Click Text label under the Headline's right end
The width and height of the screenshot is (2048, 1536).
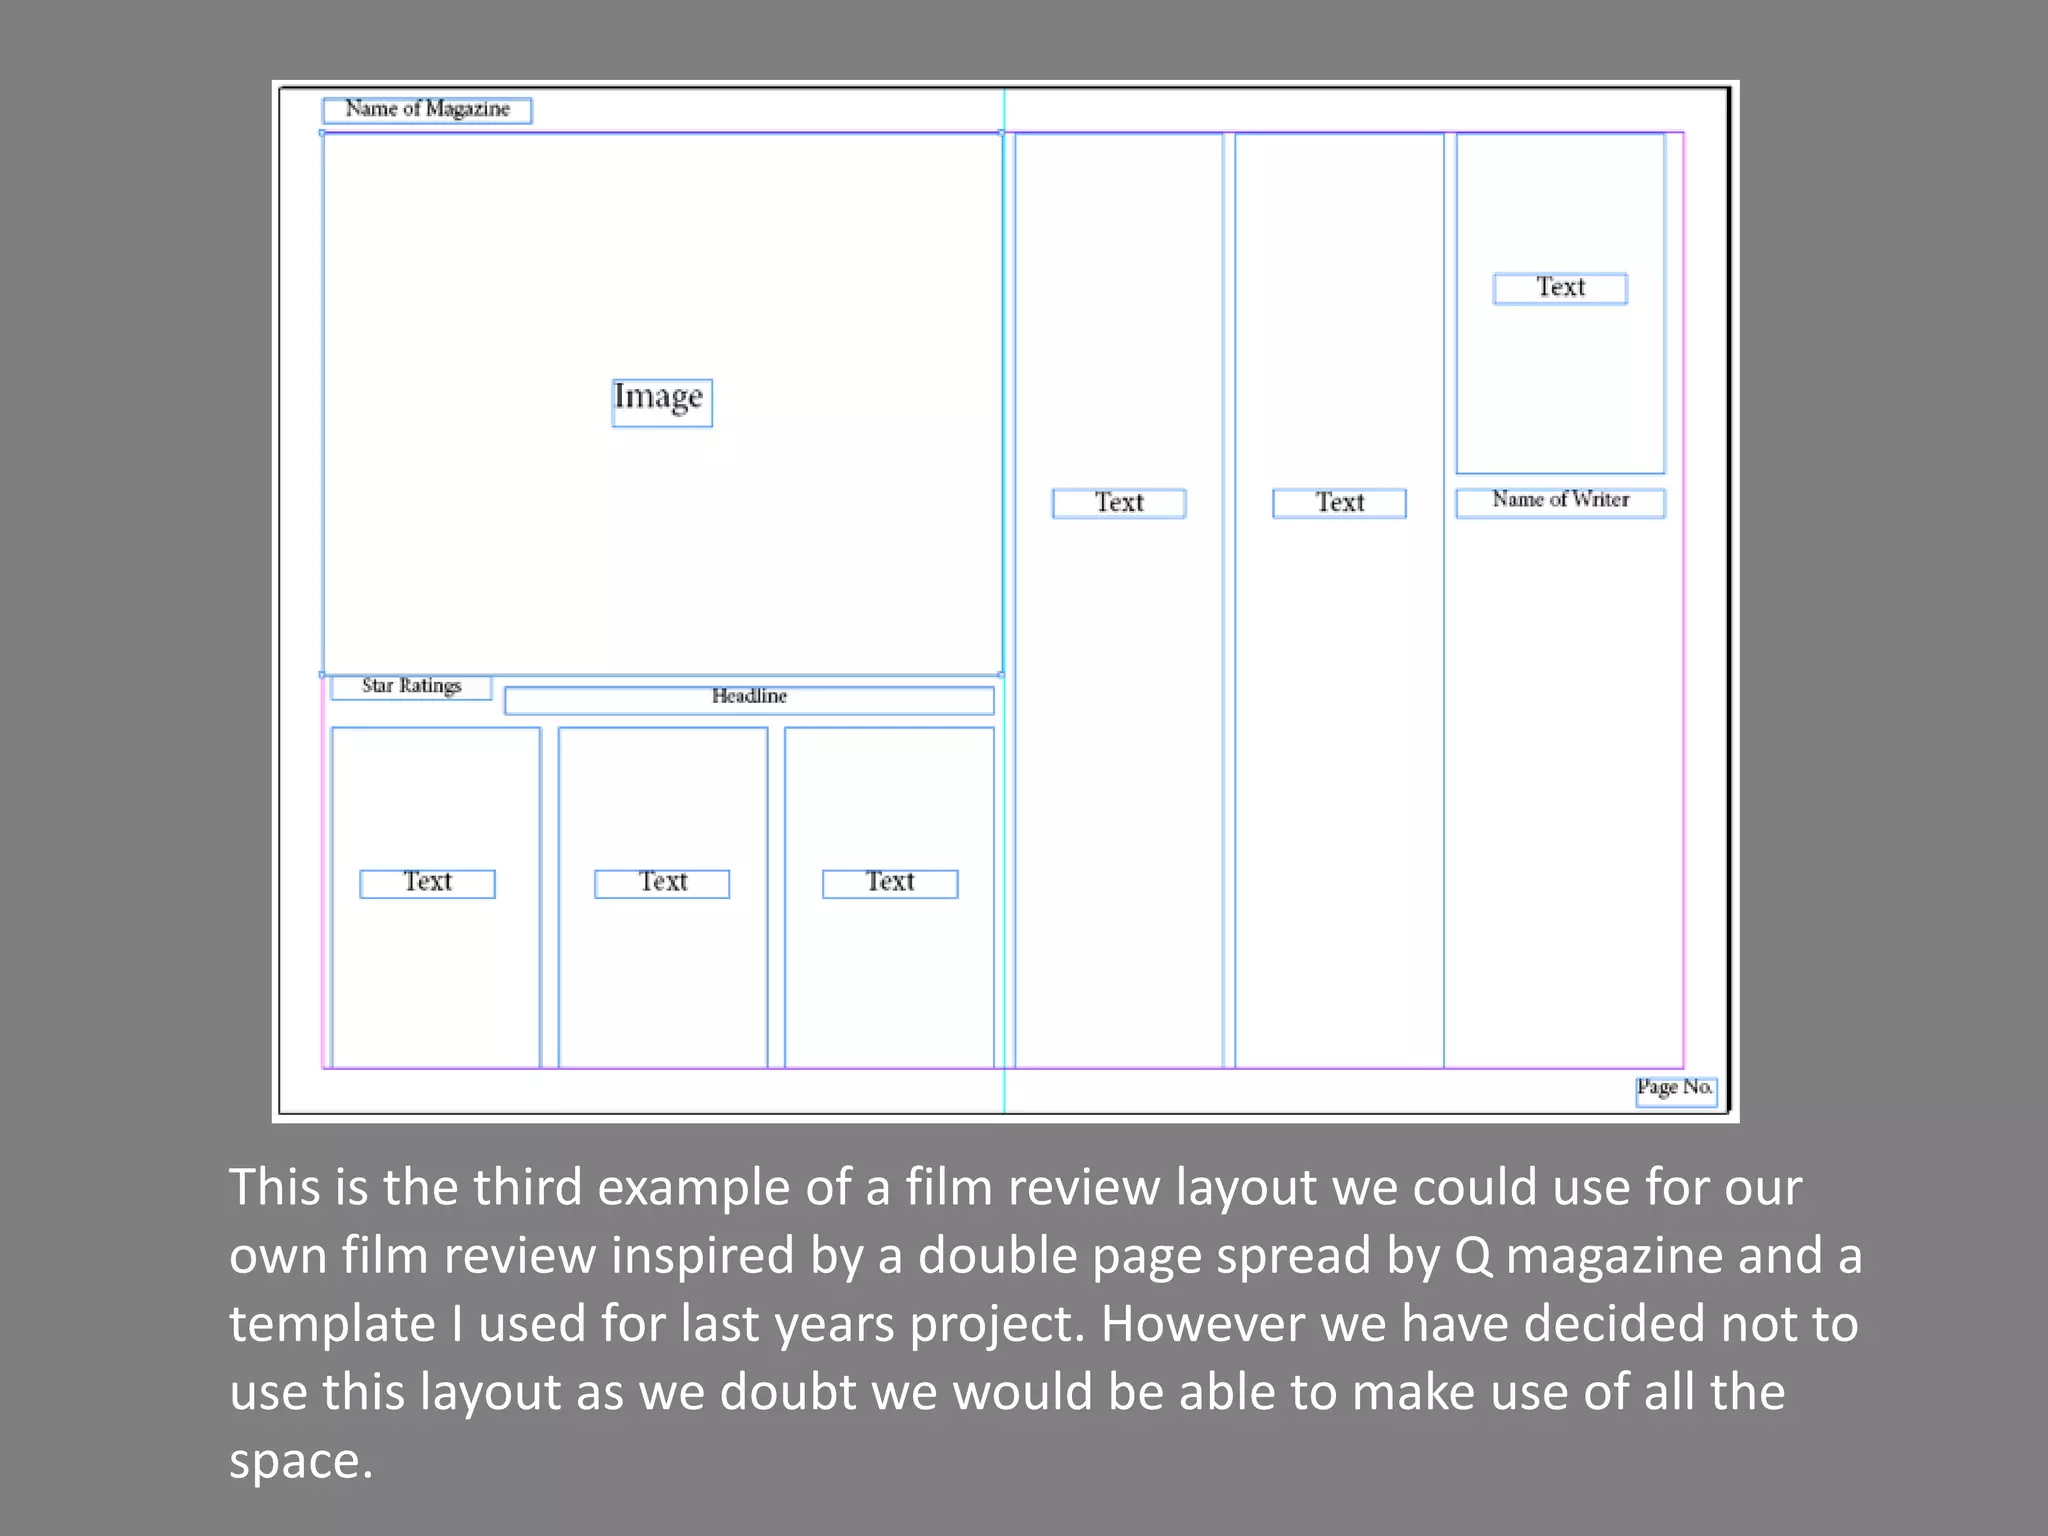tap(890, 883)
